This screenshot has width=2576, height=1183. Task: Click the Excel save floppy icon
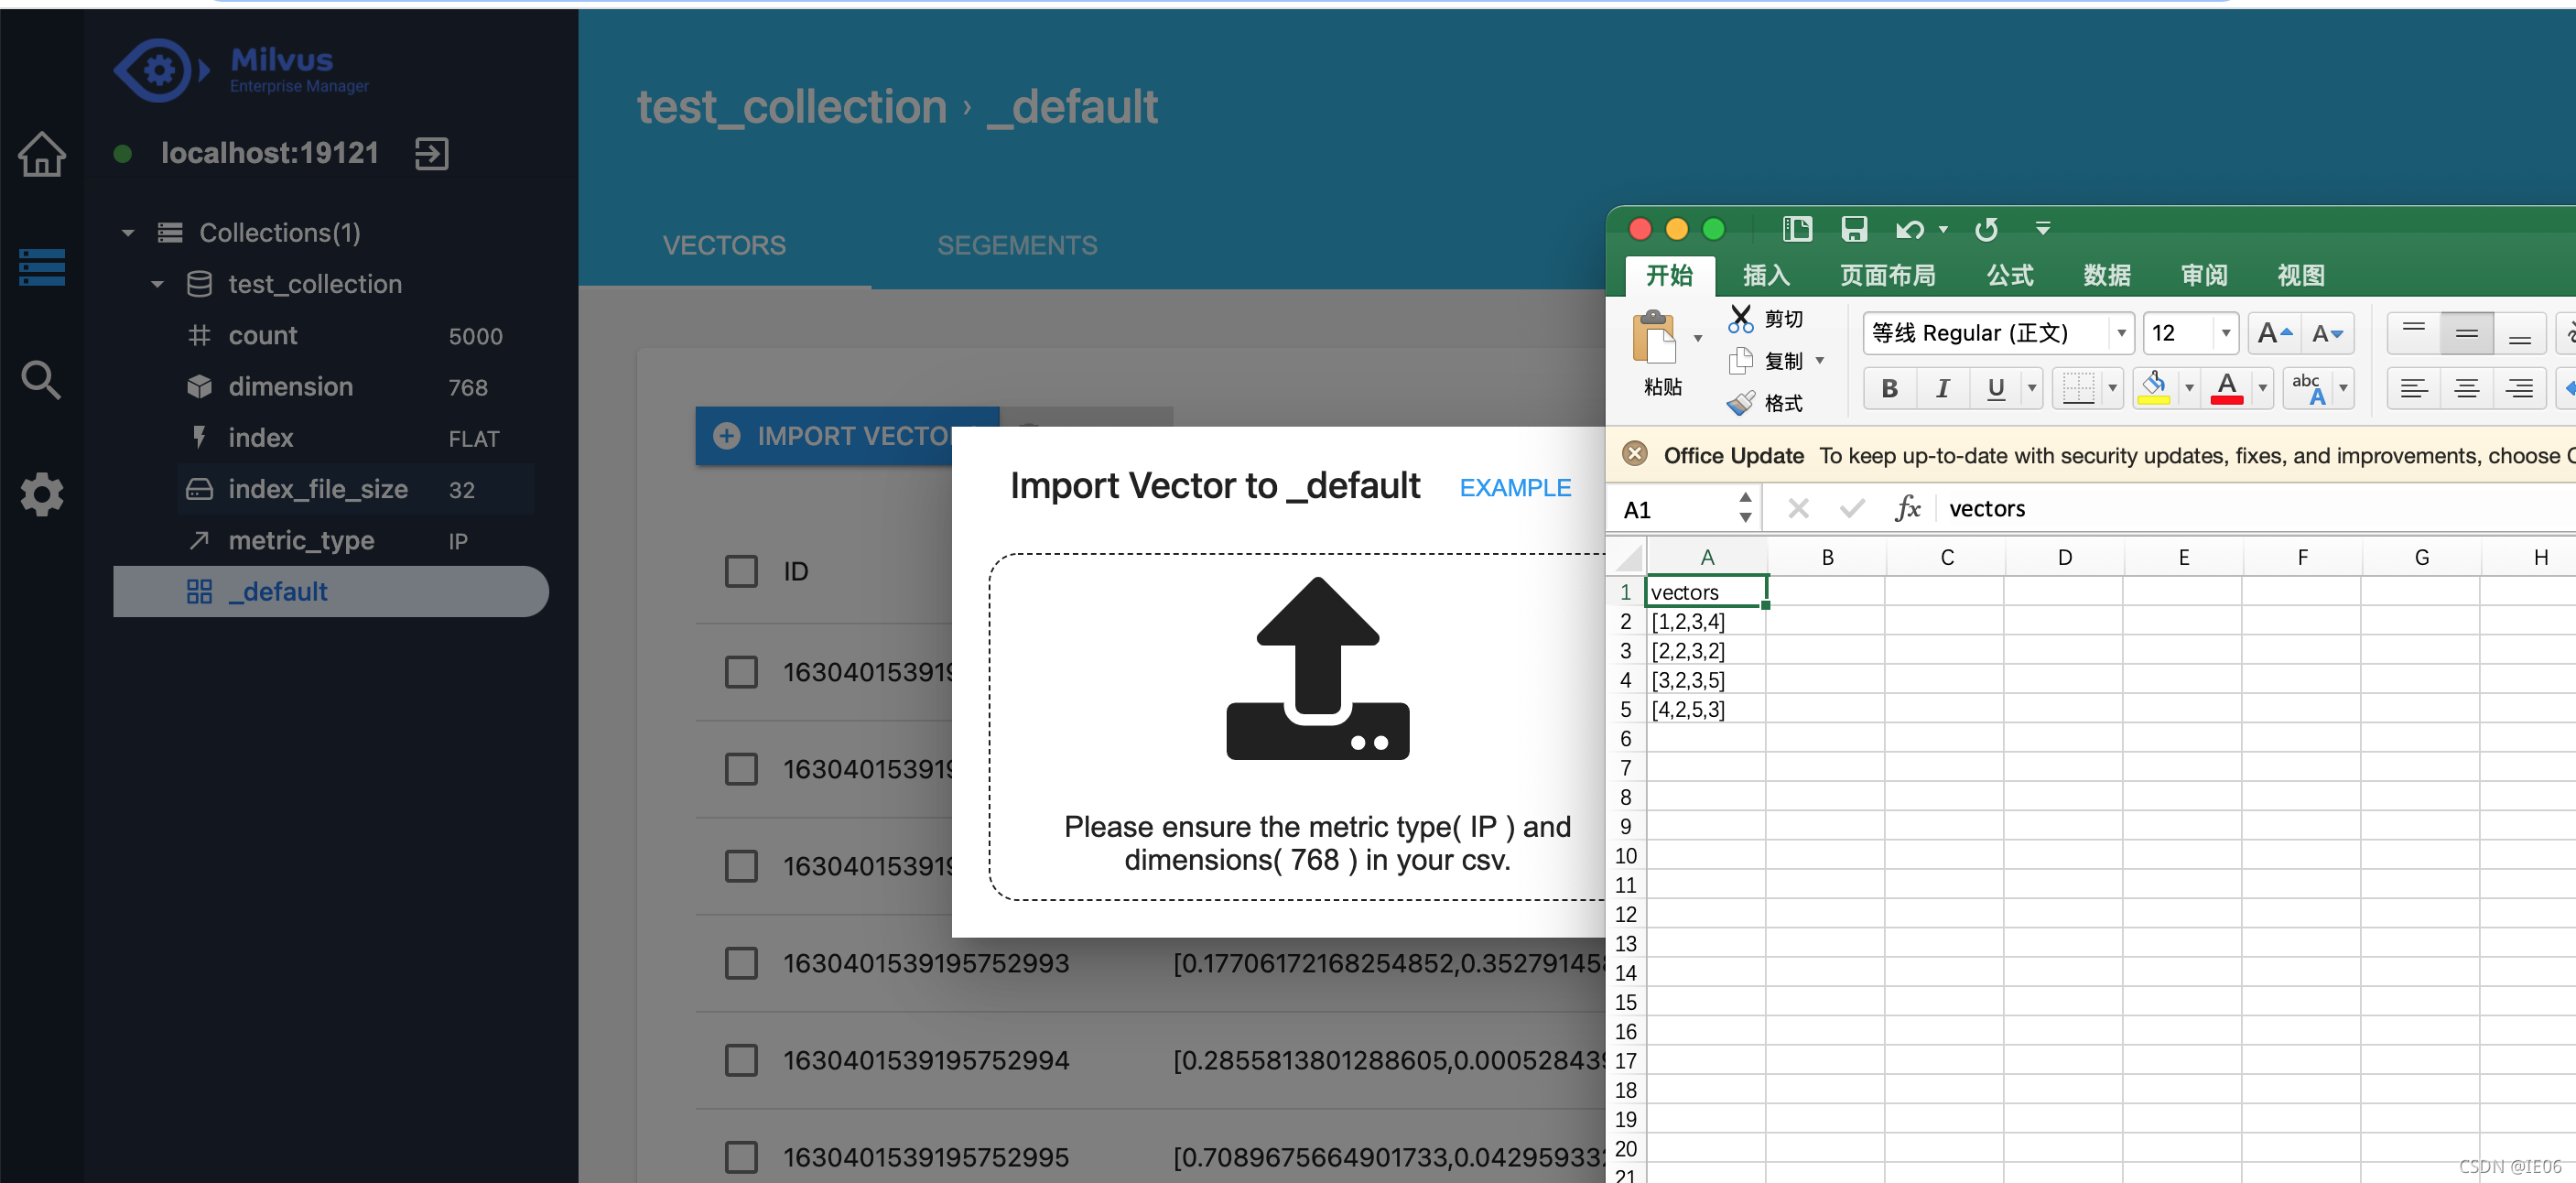(1854, 229)
